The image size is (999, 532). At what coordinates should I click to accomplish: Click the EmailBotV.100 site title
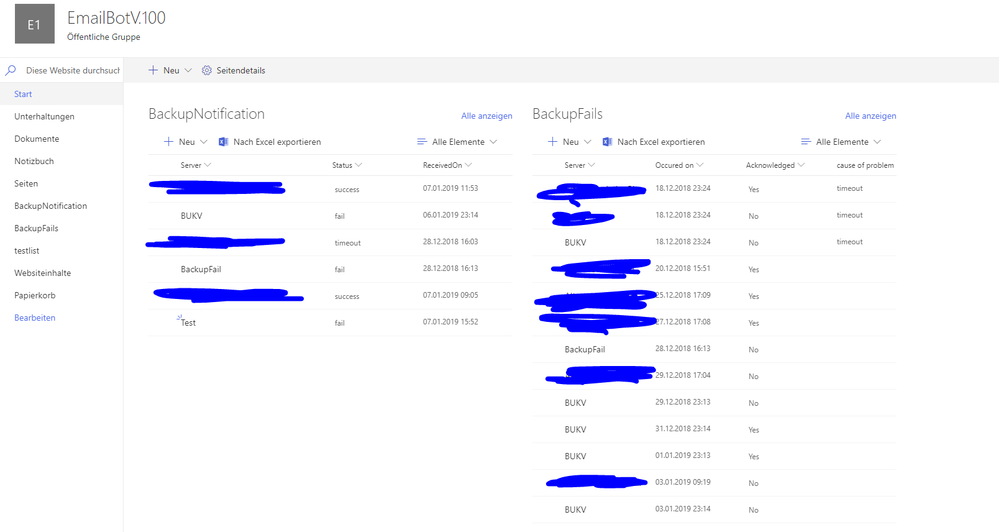coord(116,18)
